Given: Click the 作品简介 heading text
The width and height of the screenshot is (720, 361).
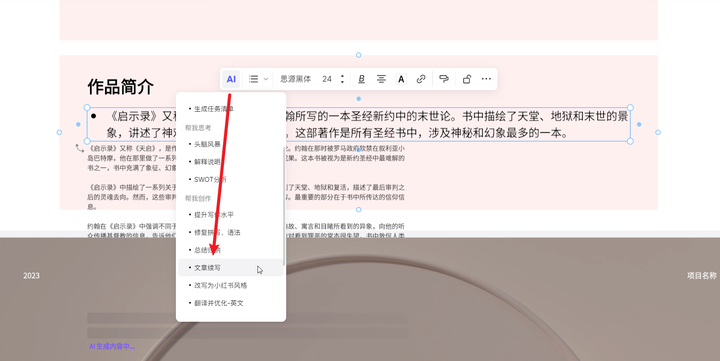Looking at the screenshot, I should 120,86.
